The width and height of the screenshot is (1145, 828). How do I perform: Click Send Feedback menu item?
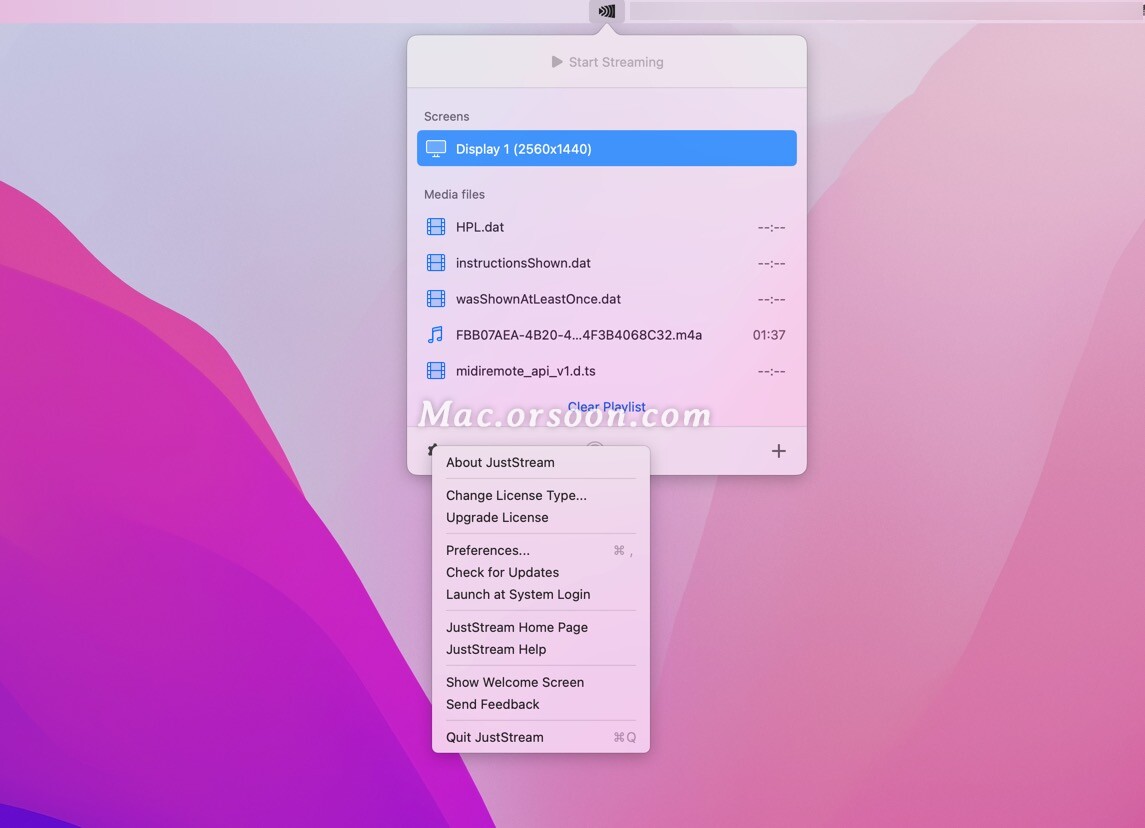(x=540, y=704)
